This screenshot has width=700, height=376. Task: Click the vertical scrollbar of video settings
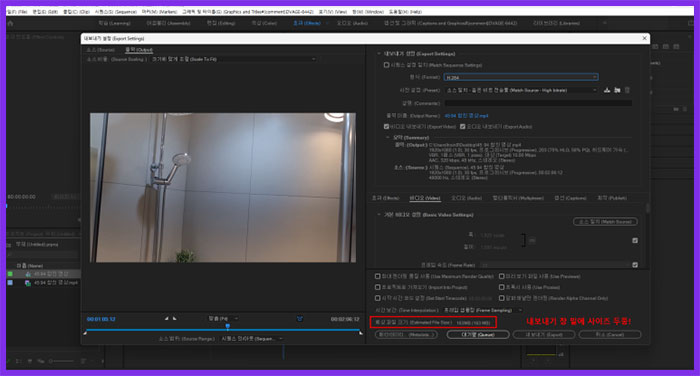tap(647, 209)
